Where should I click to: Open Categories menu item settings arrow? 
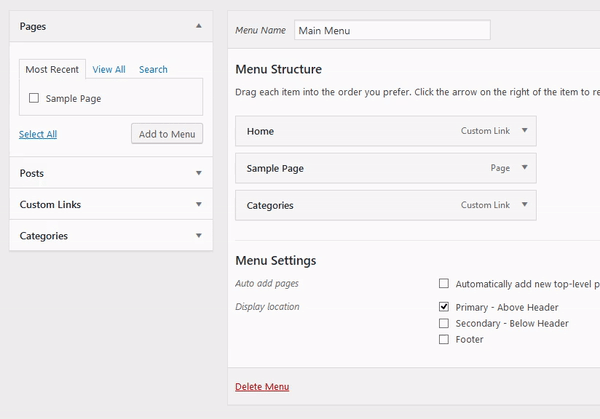(x=524, y=205)
